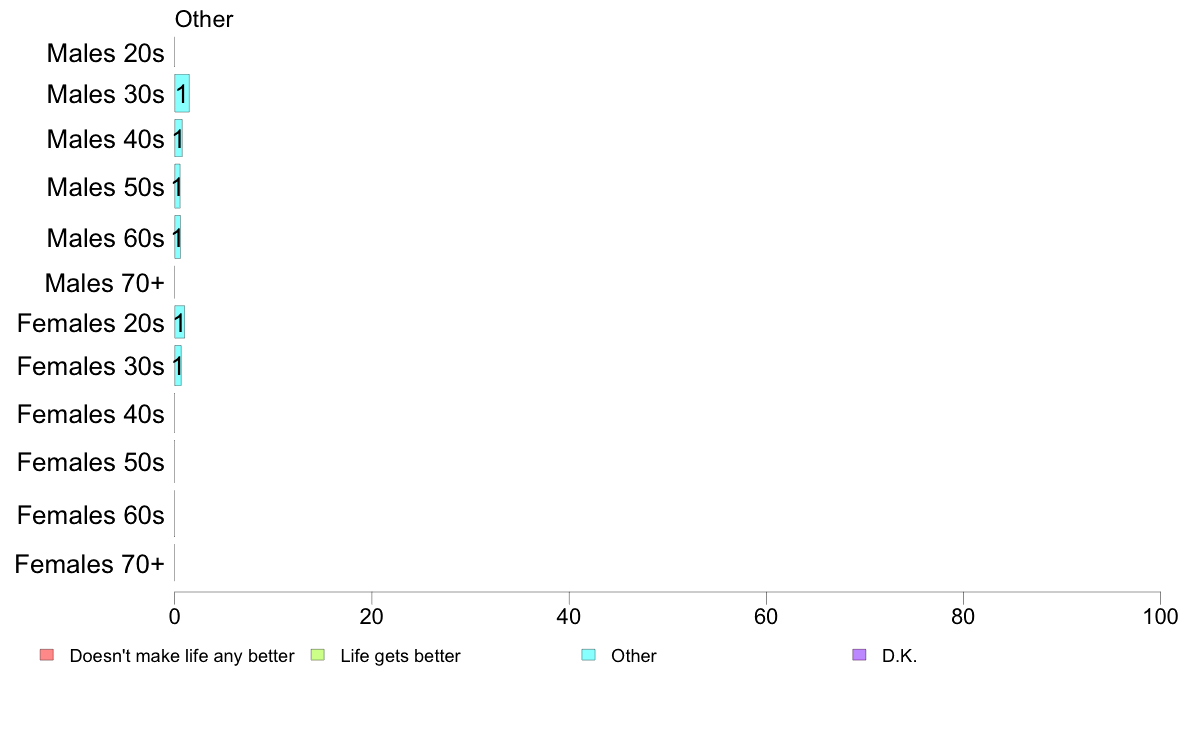This screenshot has height=736, width=1188.
Task: Click the cyan bar for Females 30s
Action: [178, 366]
